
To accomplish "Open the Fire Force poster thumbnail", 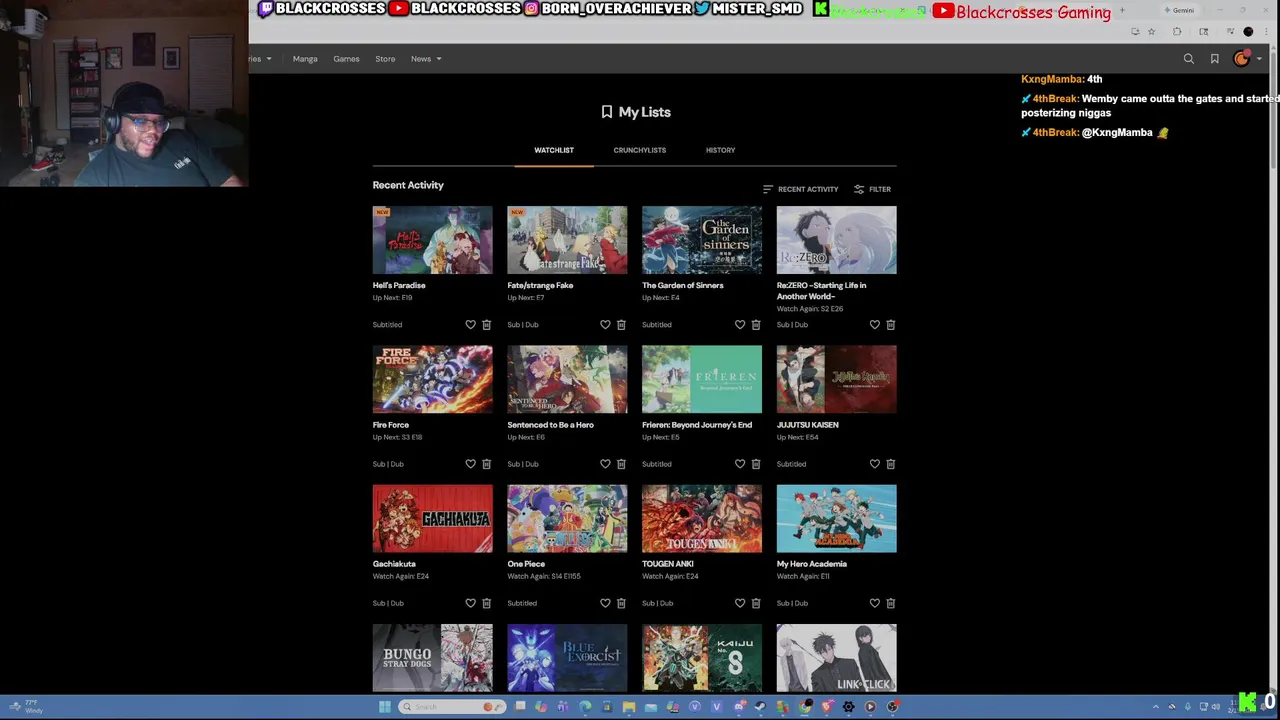I will coord(433,379).
